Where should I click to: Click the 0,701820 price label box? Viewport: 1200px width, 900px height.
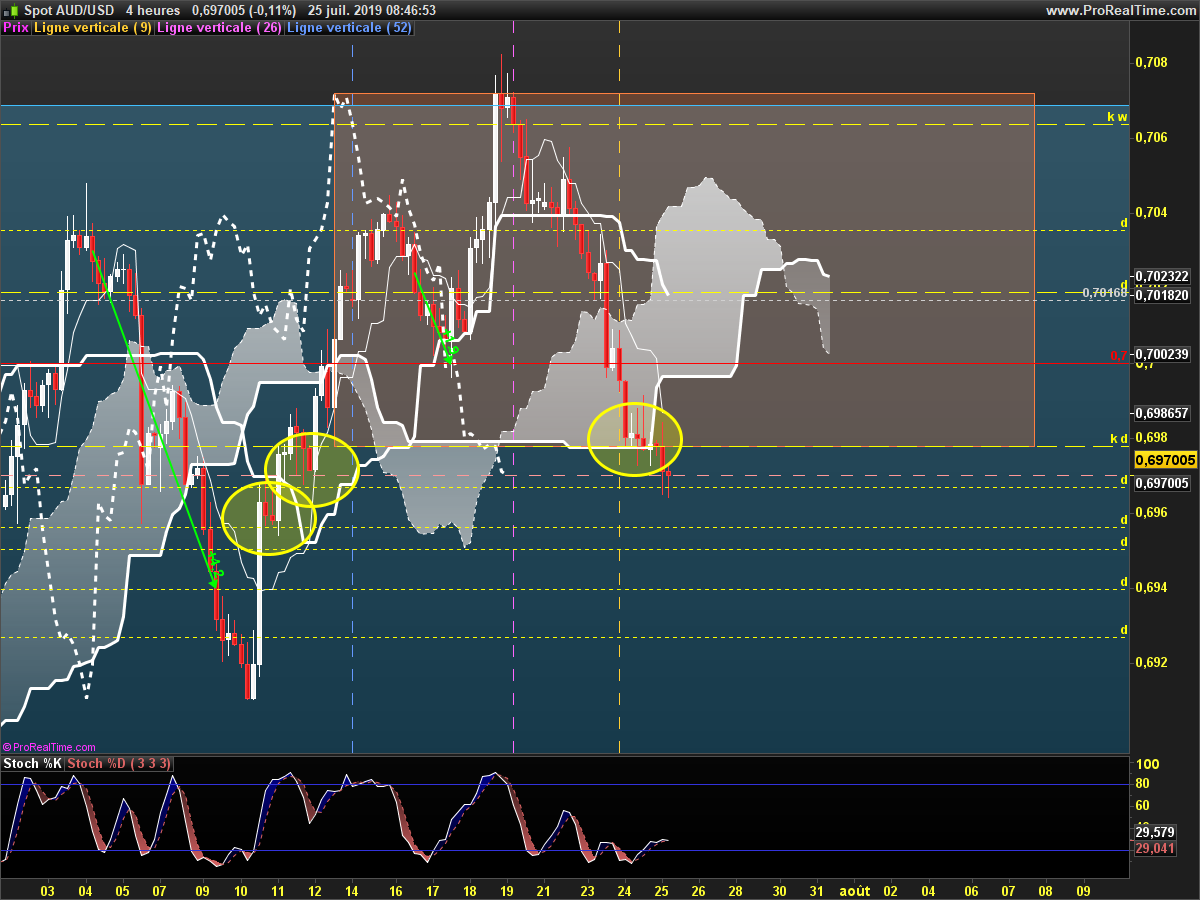coord(1160,295)
